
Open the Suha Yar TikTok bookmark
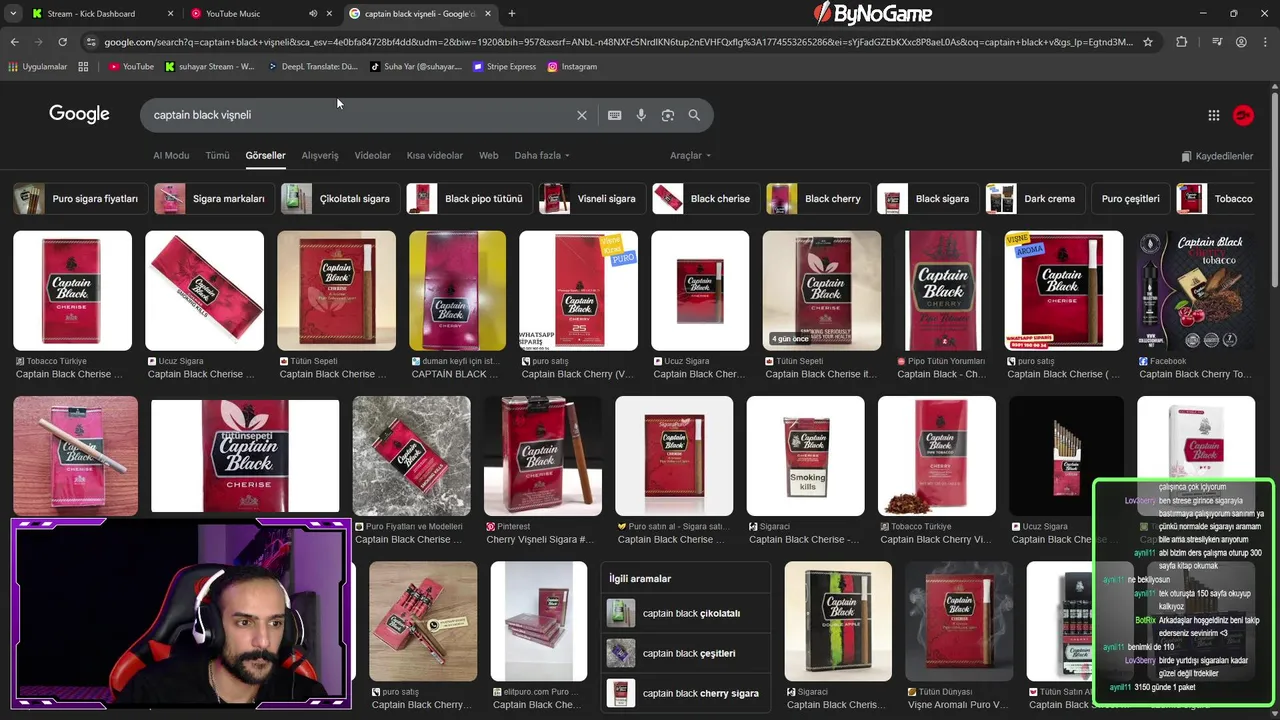416,67
